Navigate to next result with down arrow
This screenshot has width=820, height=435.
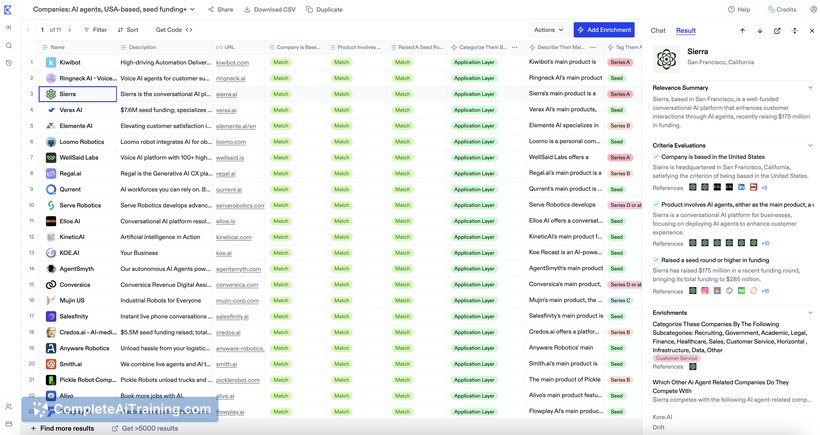tap(759, 31)
